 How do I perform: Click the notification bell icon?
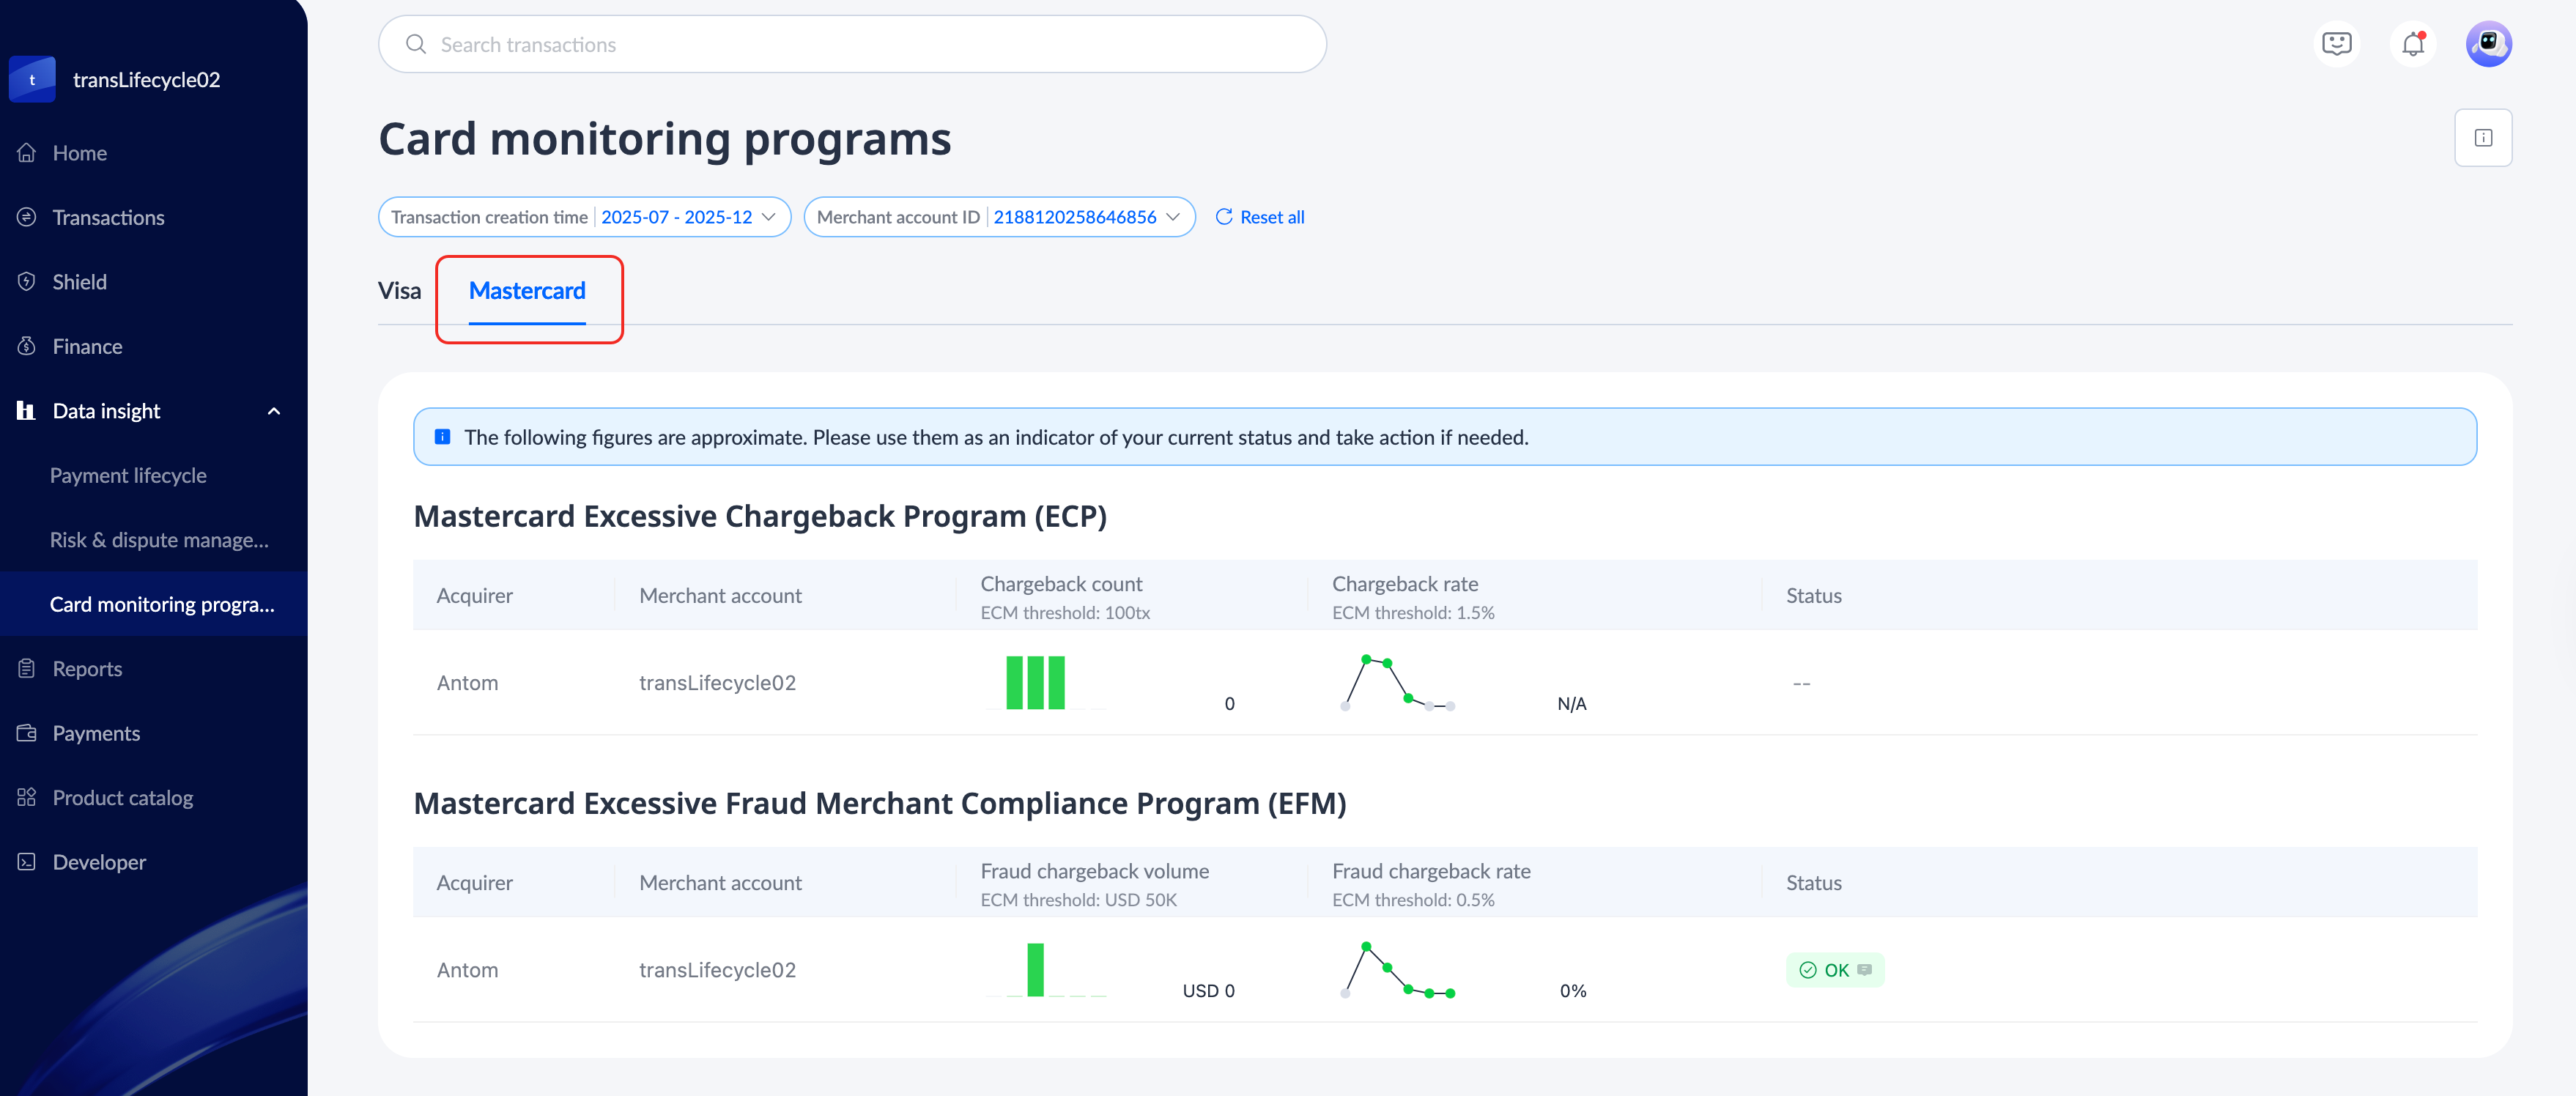(x=2412, y=44)
